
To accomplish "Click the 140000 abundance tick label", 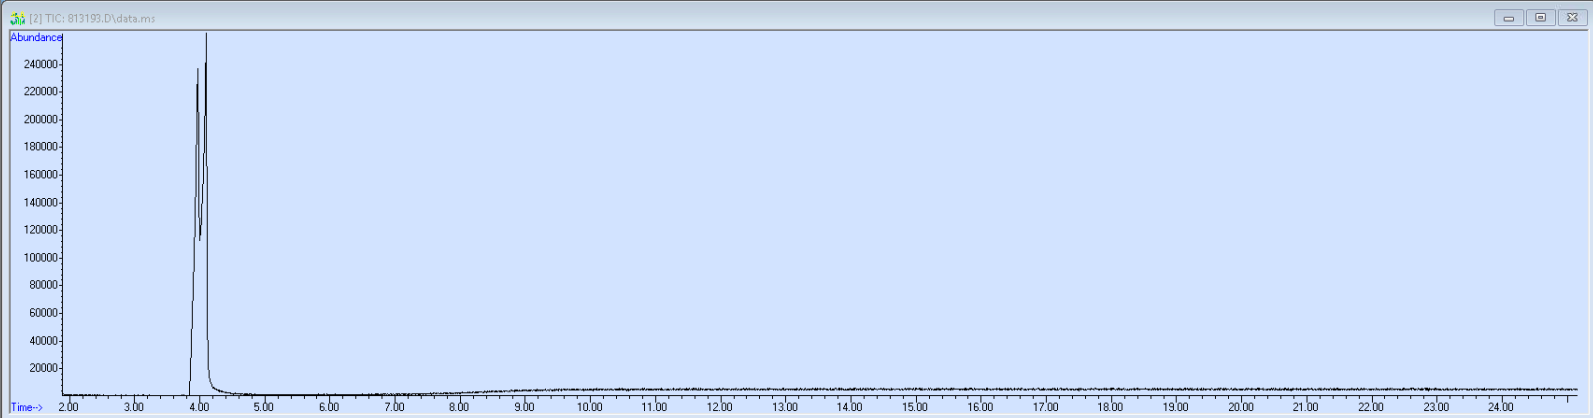I will 40,202.
